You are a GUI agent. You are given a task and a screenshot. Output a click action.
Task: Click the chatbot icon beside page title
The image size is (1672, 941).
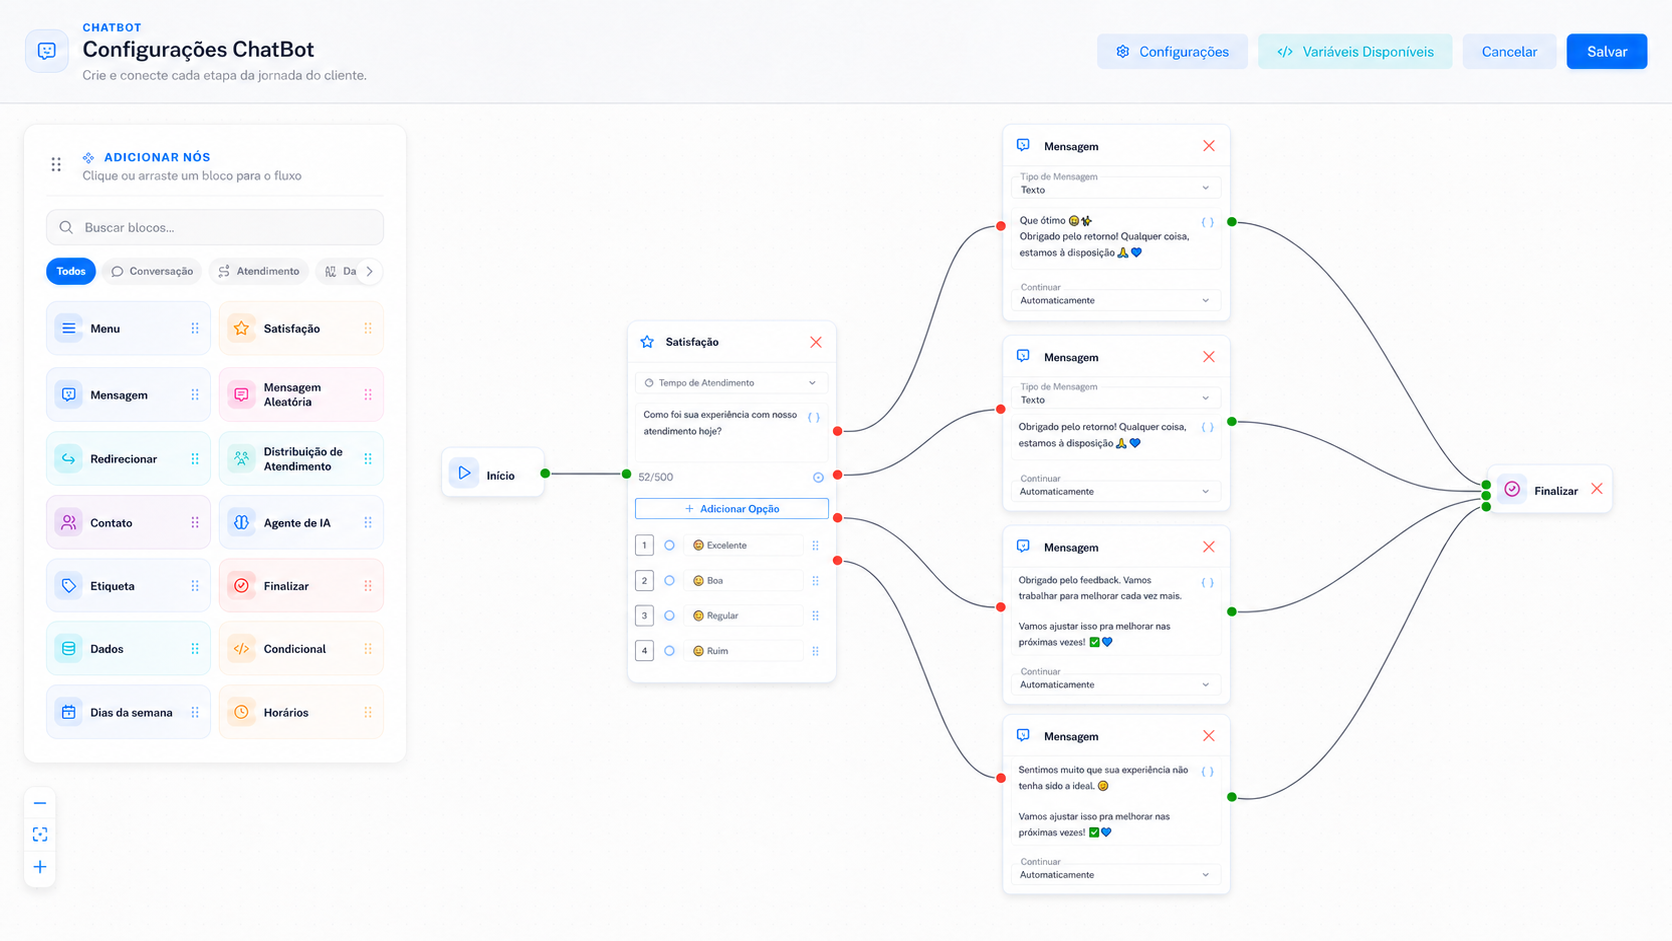47,51
